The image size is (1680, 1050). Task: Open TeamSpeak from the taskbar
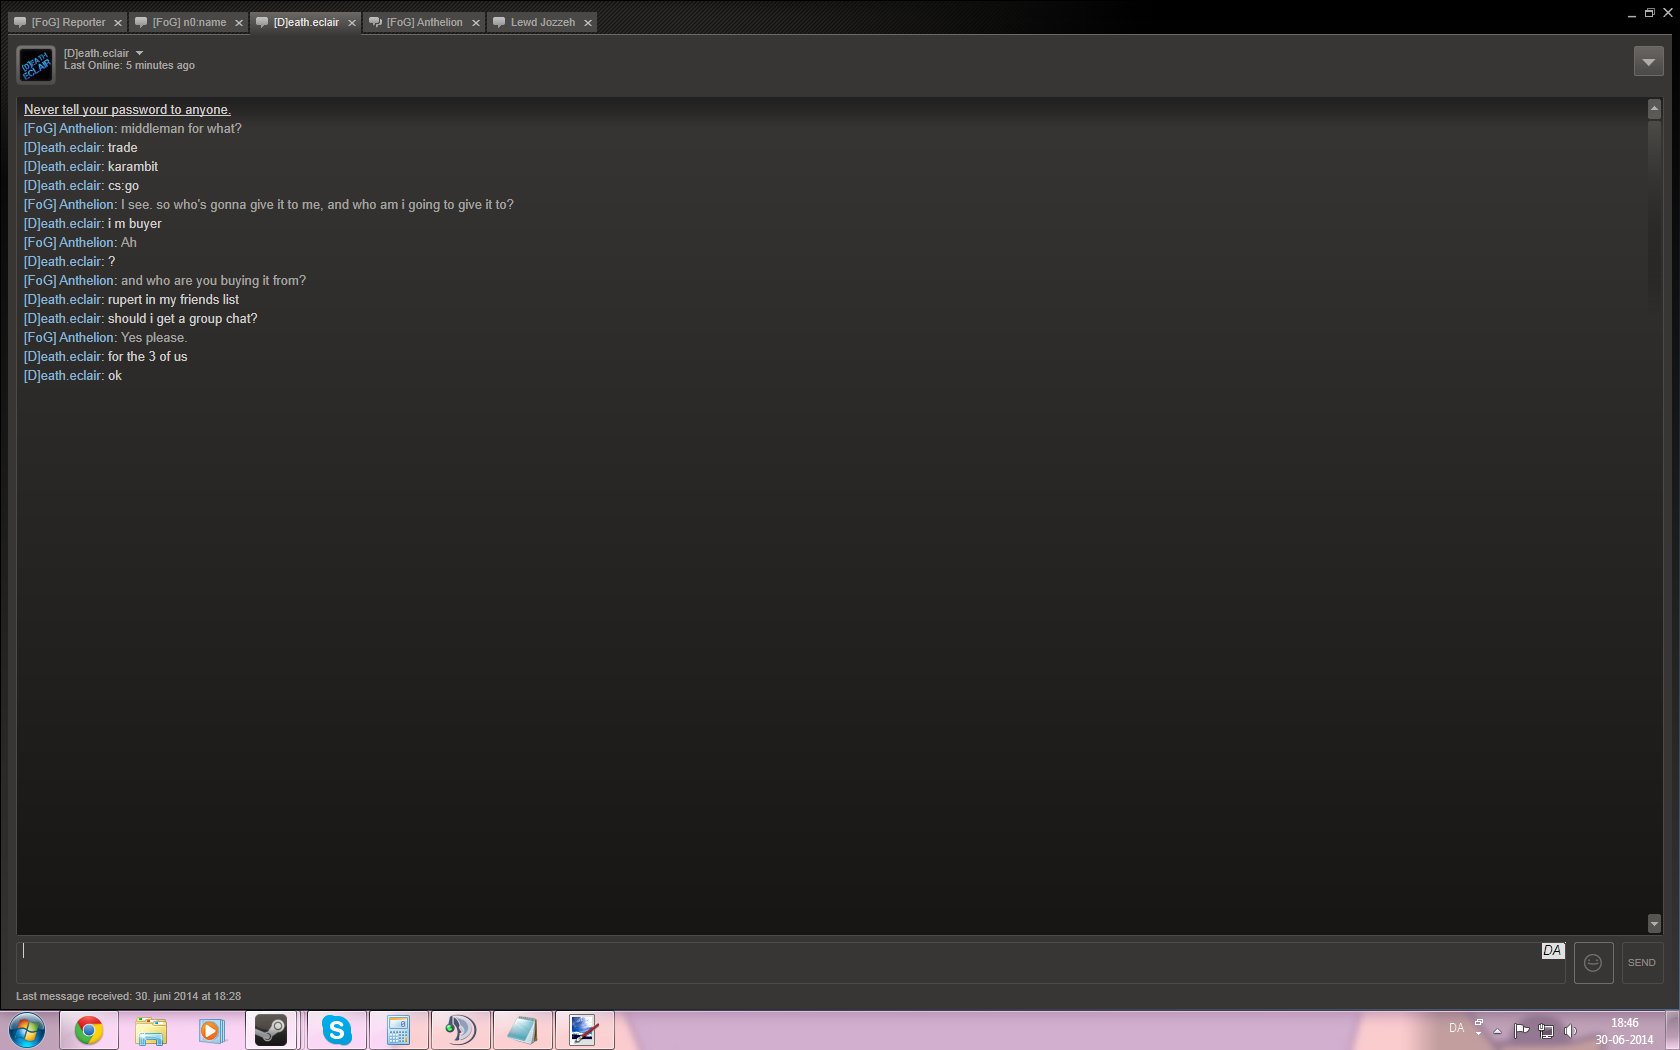point(460,1030)
